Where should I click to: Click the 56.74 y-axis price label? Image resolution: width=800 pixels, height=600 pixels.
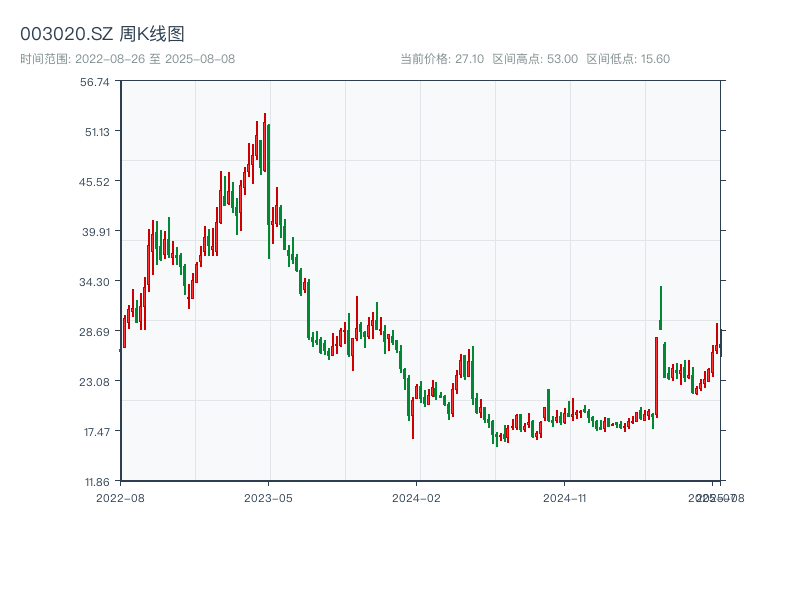click(95, 82)
